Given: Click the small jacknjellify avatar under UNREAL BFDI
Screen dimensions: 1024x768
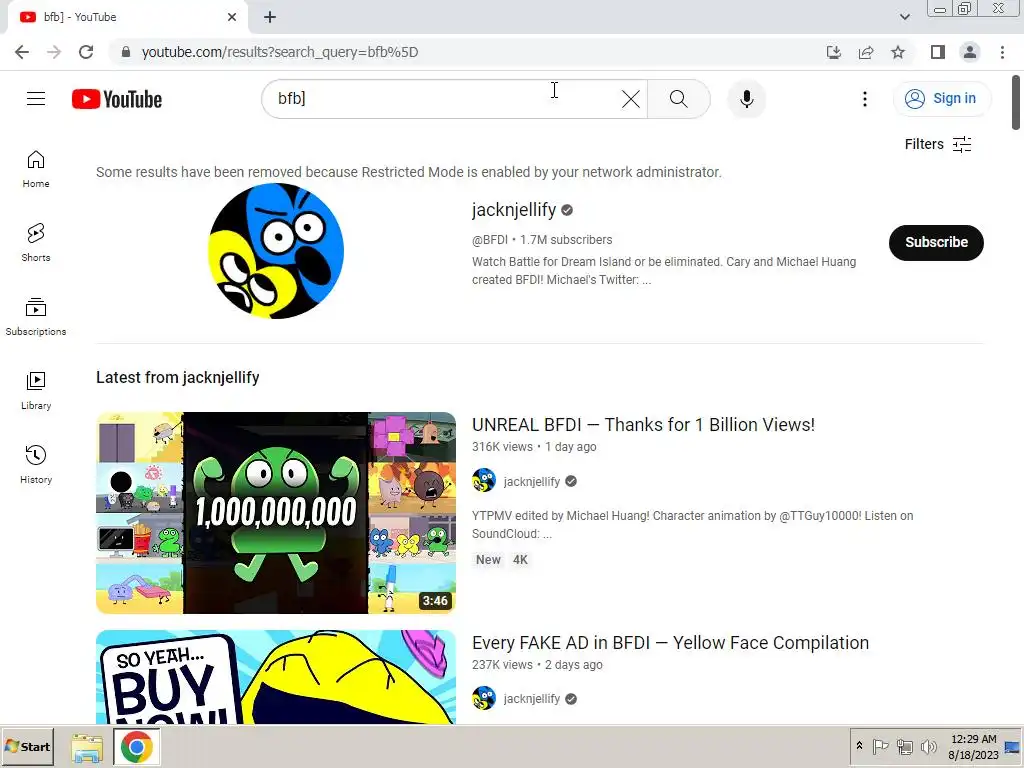Looking at the screenshot, I should click(x=484, y=481).
